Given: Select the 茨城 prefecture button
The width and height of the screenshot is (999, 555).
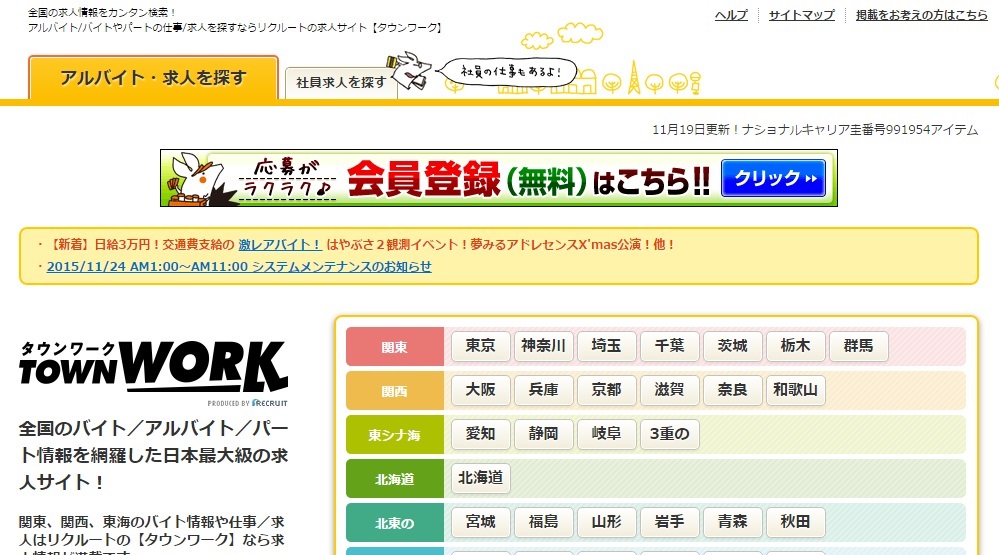Looking at the screenshot, I should [733, 346].
